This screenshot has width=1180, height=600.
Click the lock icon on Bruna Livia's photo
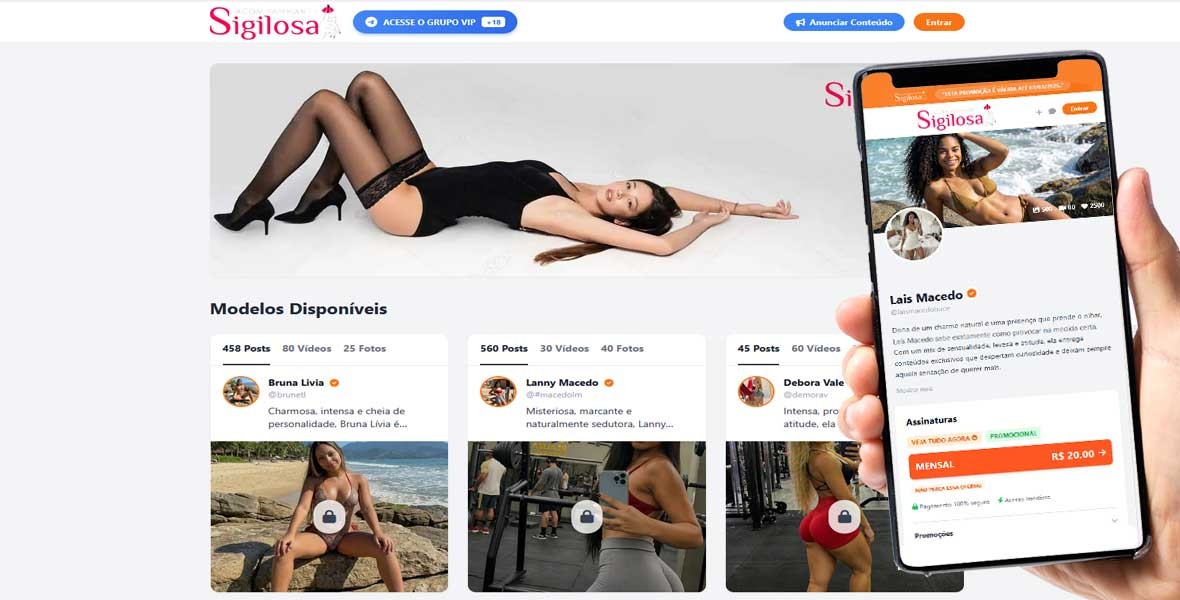(329, 516)
